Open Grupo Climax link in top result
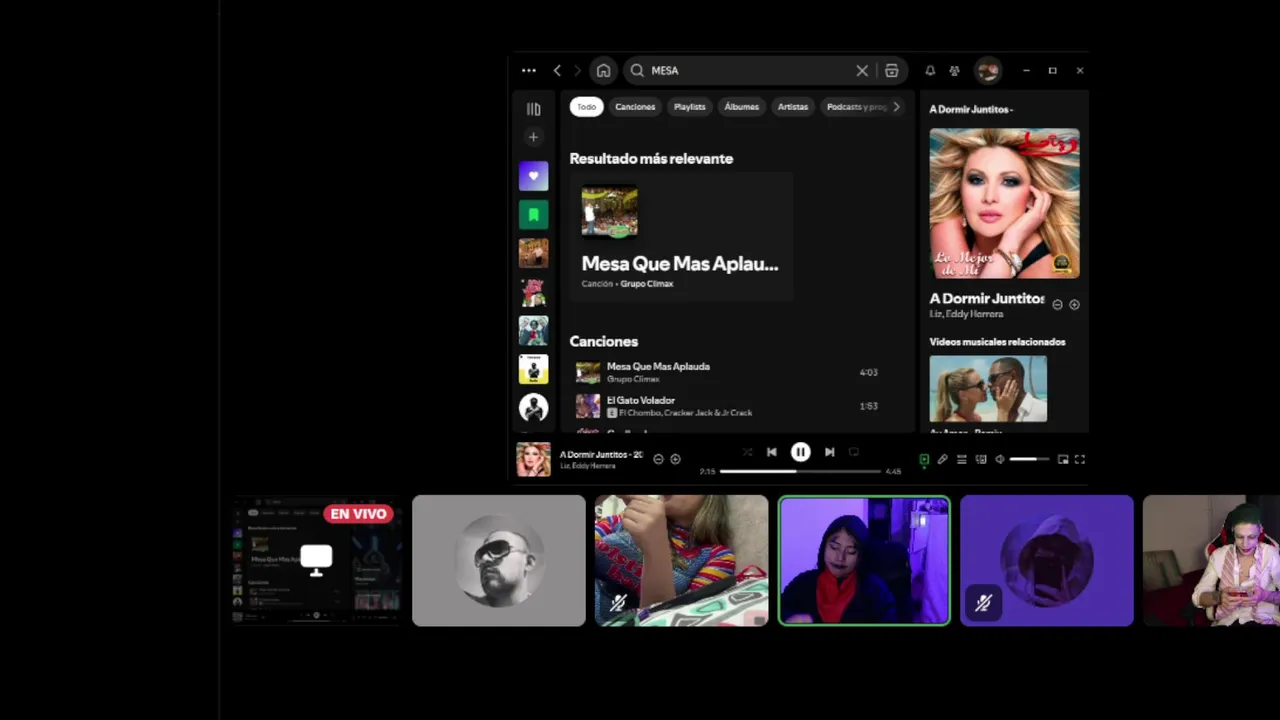The height and width of the screenshot is (720, 1280). point(647,284)
